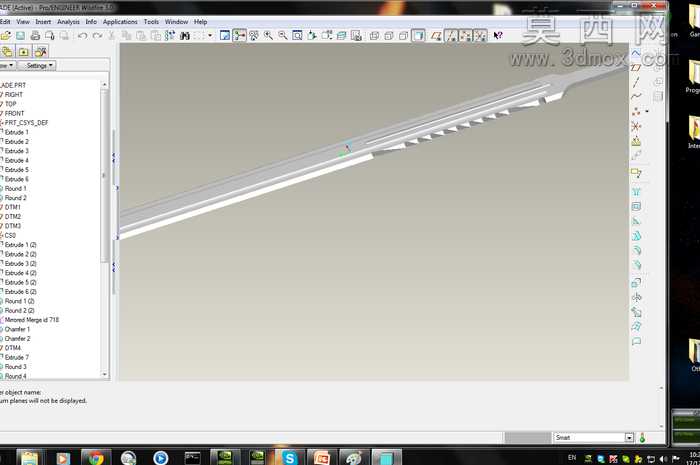Select Extrude 3 (2) in the model tree

click(x=20, y=264)
